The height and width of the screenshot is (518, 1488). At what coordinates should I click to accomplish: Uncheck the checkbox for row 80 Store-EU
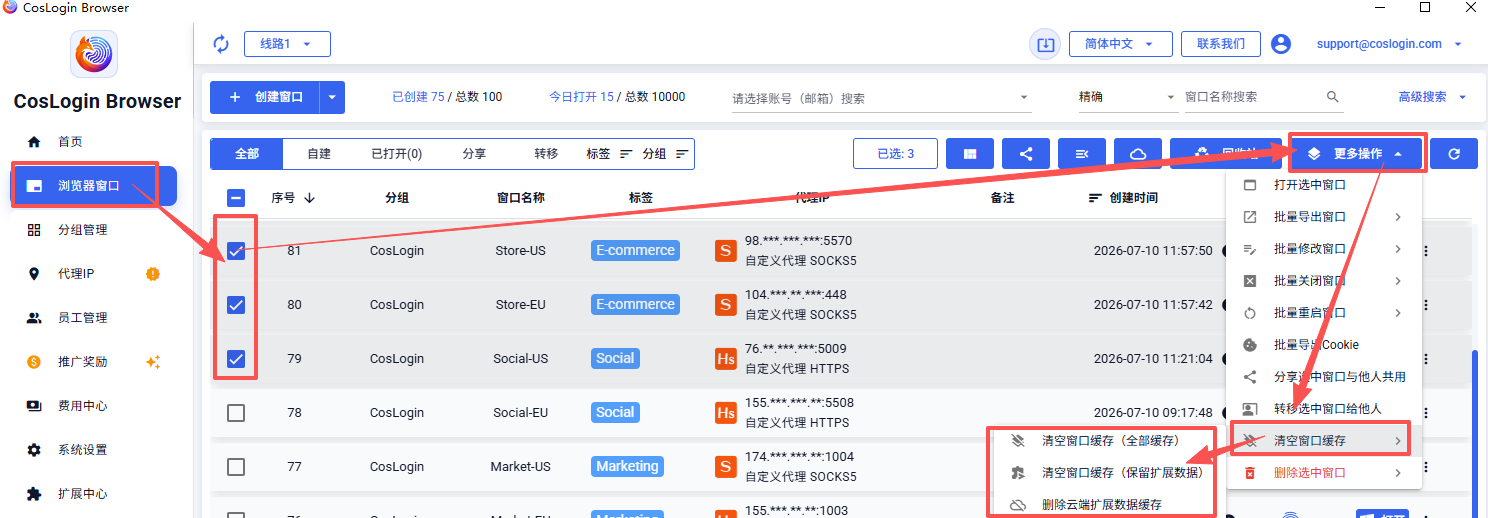[236, 305]
